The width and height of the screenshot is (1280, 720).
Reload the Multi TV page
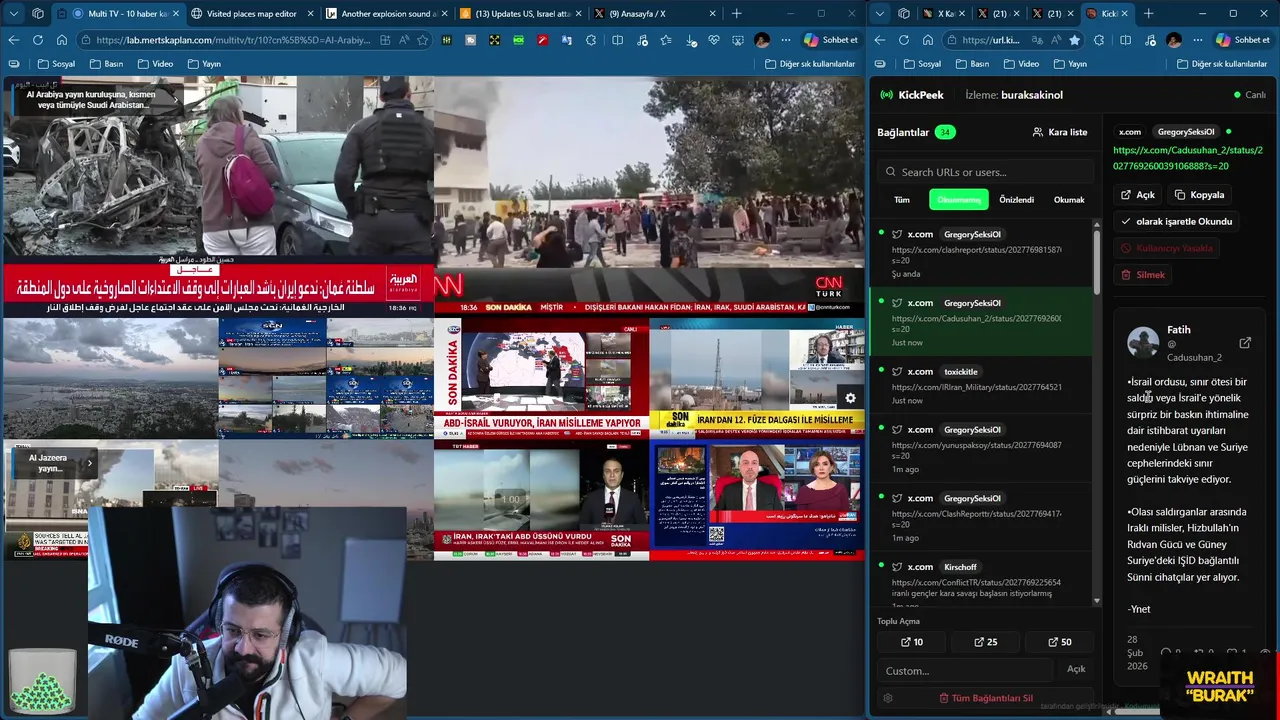click(x=37, y=40)
